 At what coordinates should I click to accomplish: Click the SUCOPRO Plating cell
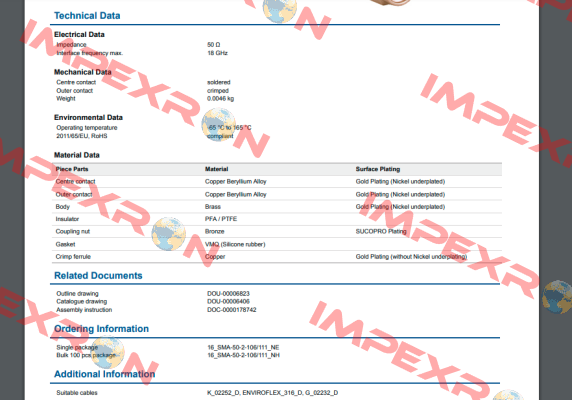click(381, 232)
